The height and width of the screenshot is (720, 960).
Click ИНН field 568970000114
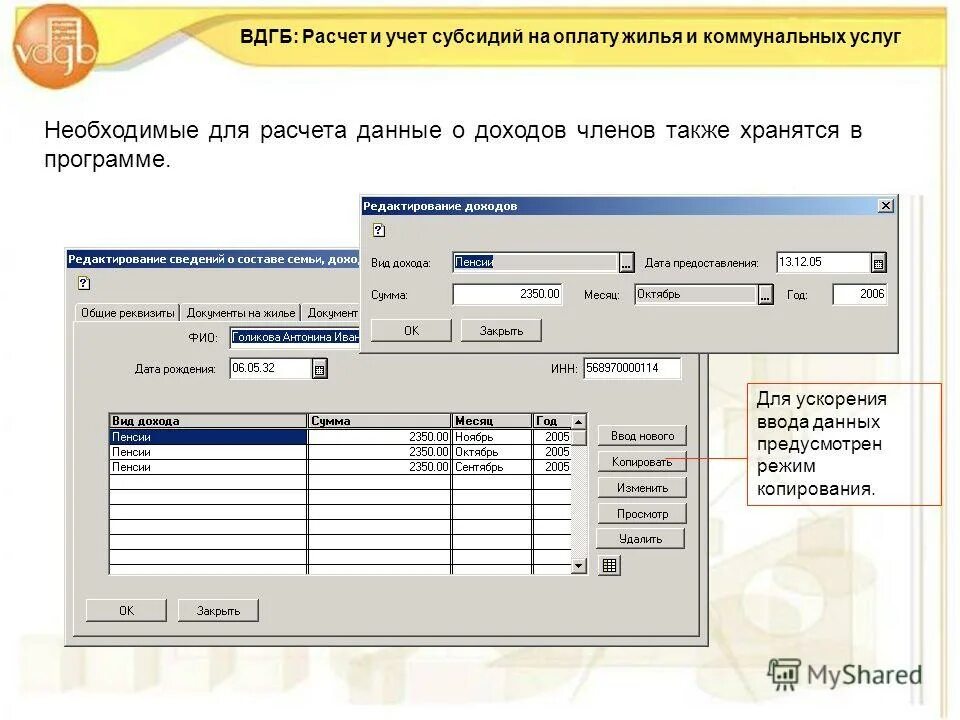pyautogui.click(x=632, y=369)
